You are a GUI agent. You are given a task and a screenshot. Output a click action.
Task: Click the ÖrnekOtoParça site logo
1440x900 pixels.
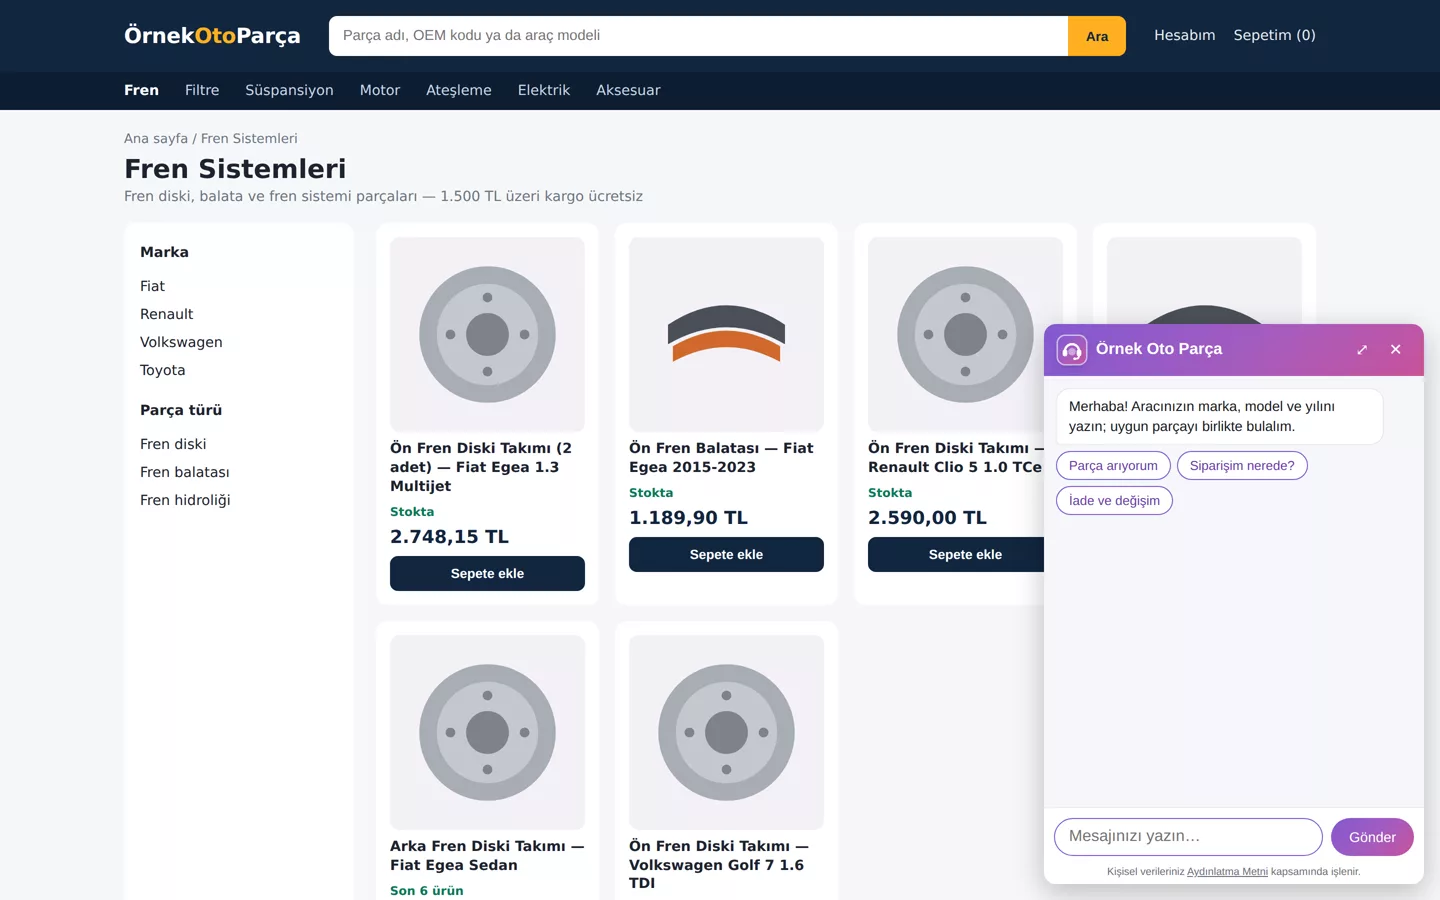coord(212,35)
